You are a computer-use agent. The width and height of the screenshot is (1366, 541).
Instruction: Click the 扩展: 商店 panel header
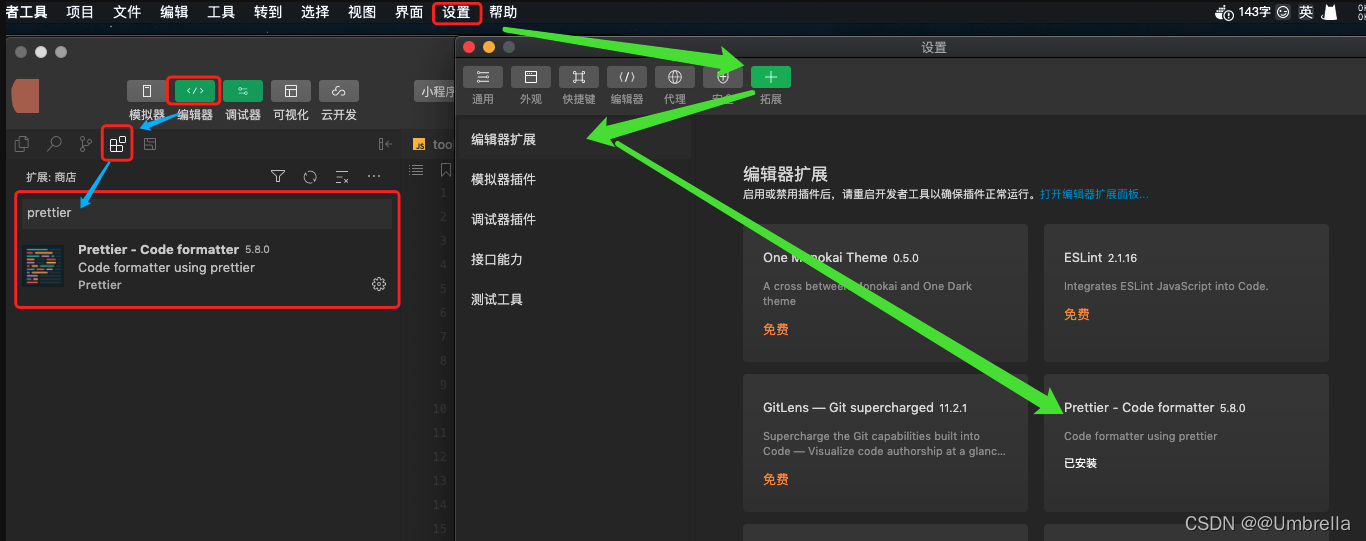coord(51,176)
